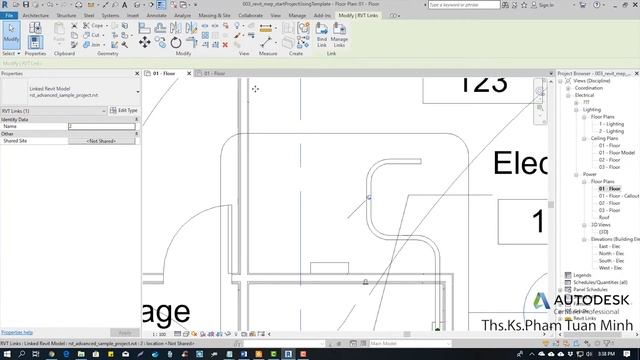Click the Windows Start button

click(x=7, y=354)
